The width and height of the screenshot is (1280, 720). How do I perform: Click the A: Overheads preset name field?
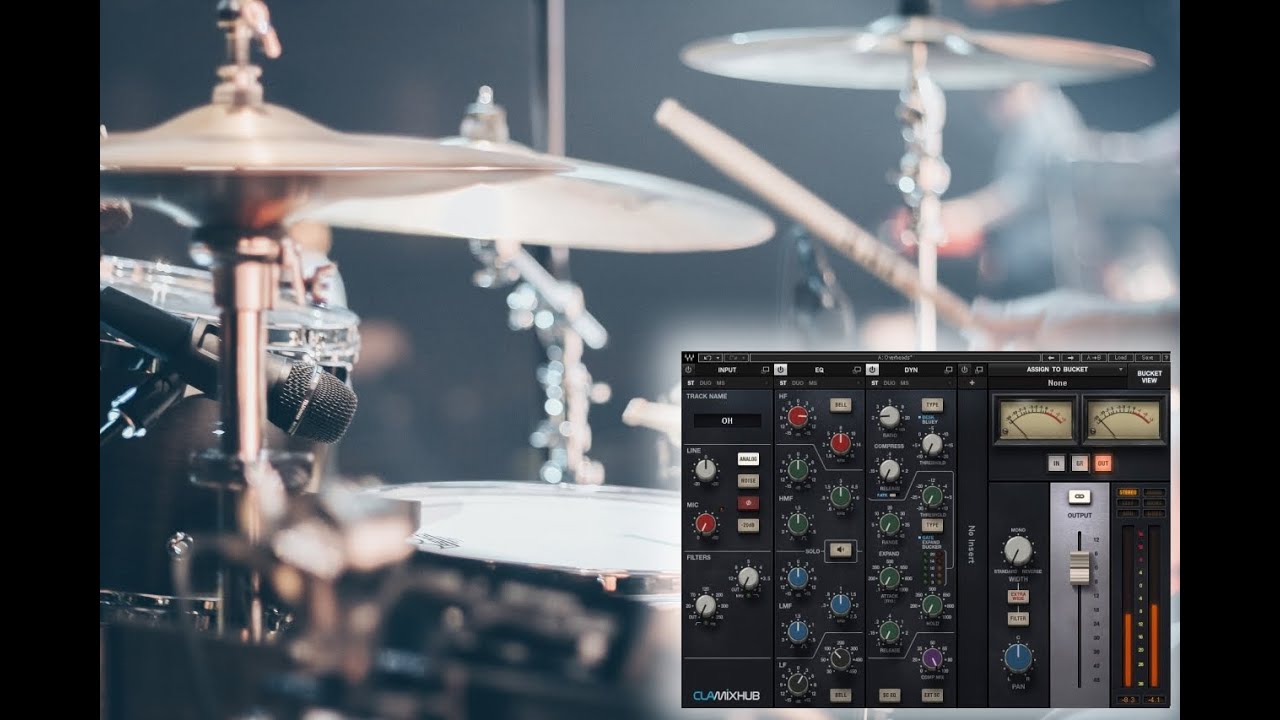click(895, 357)
